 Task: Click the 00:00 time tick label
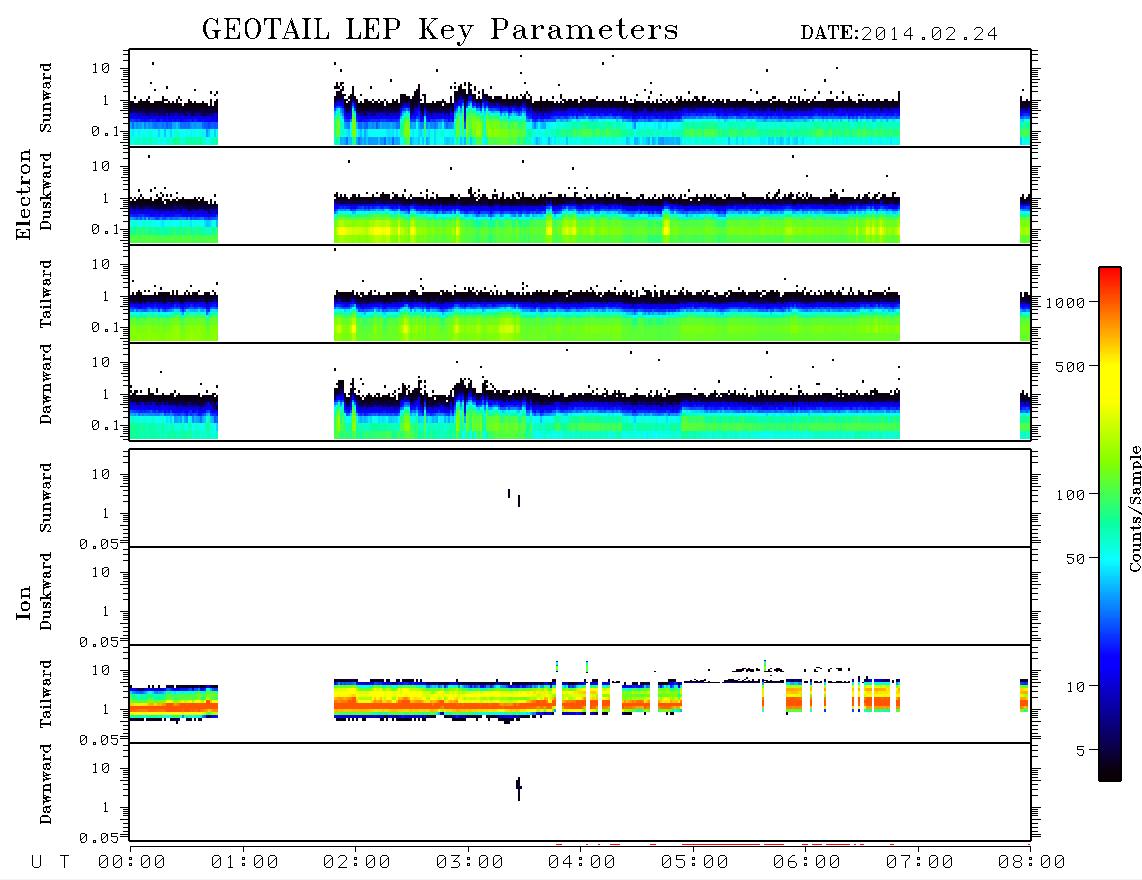tap(132, 862)
